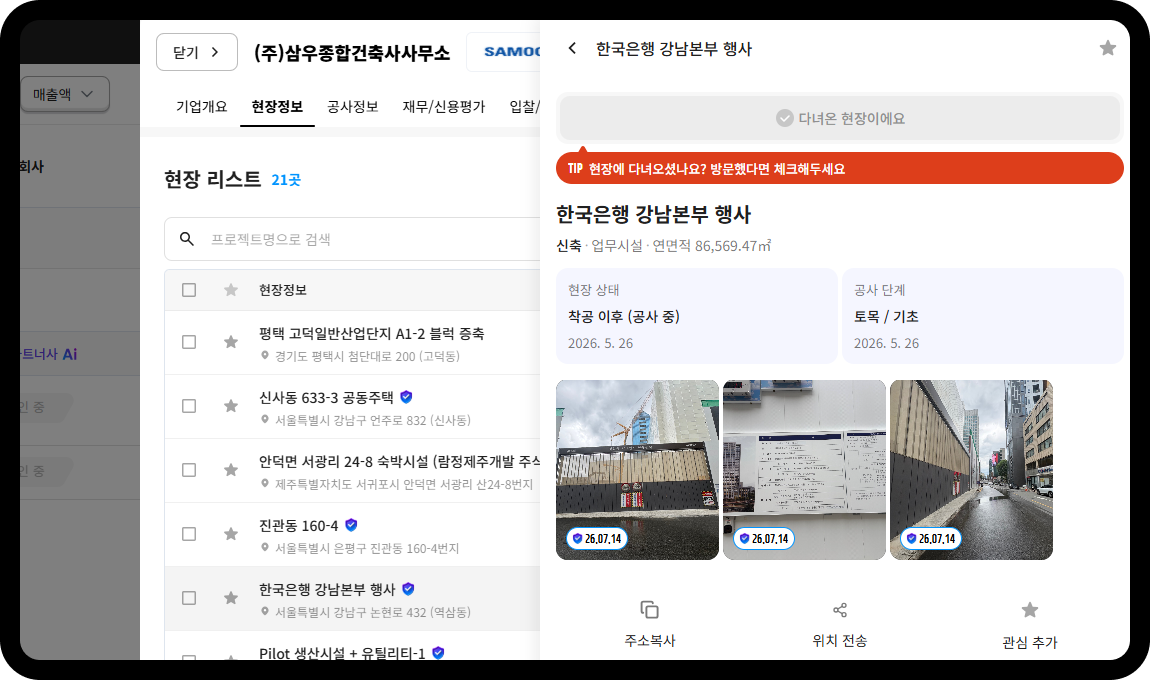1150x680 pixels.
Task: Star the 안덕면 서광리 24-8 row
Action: (x=231, y=469)
